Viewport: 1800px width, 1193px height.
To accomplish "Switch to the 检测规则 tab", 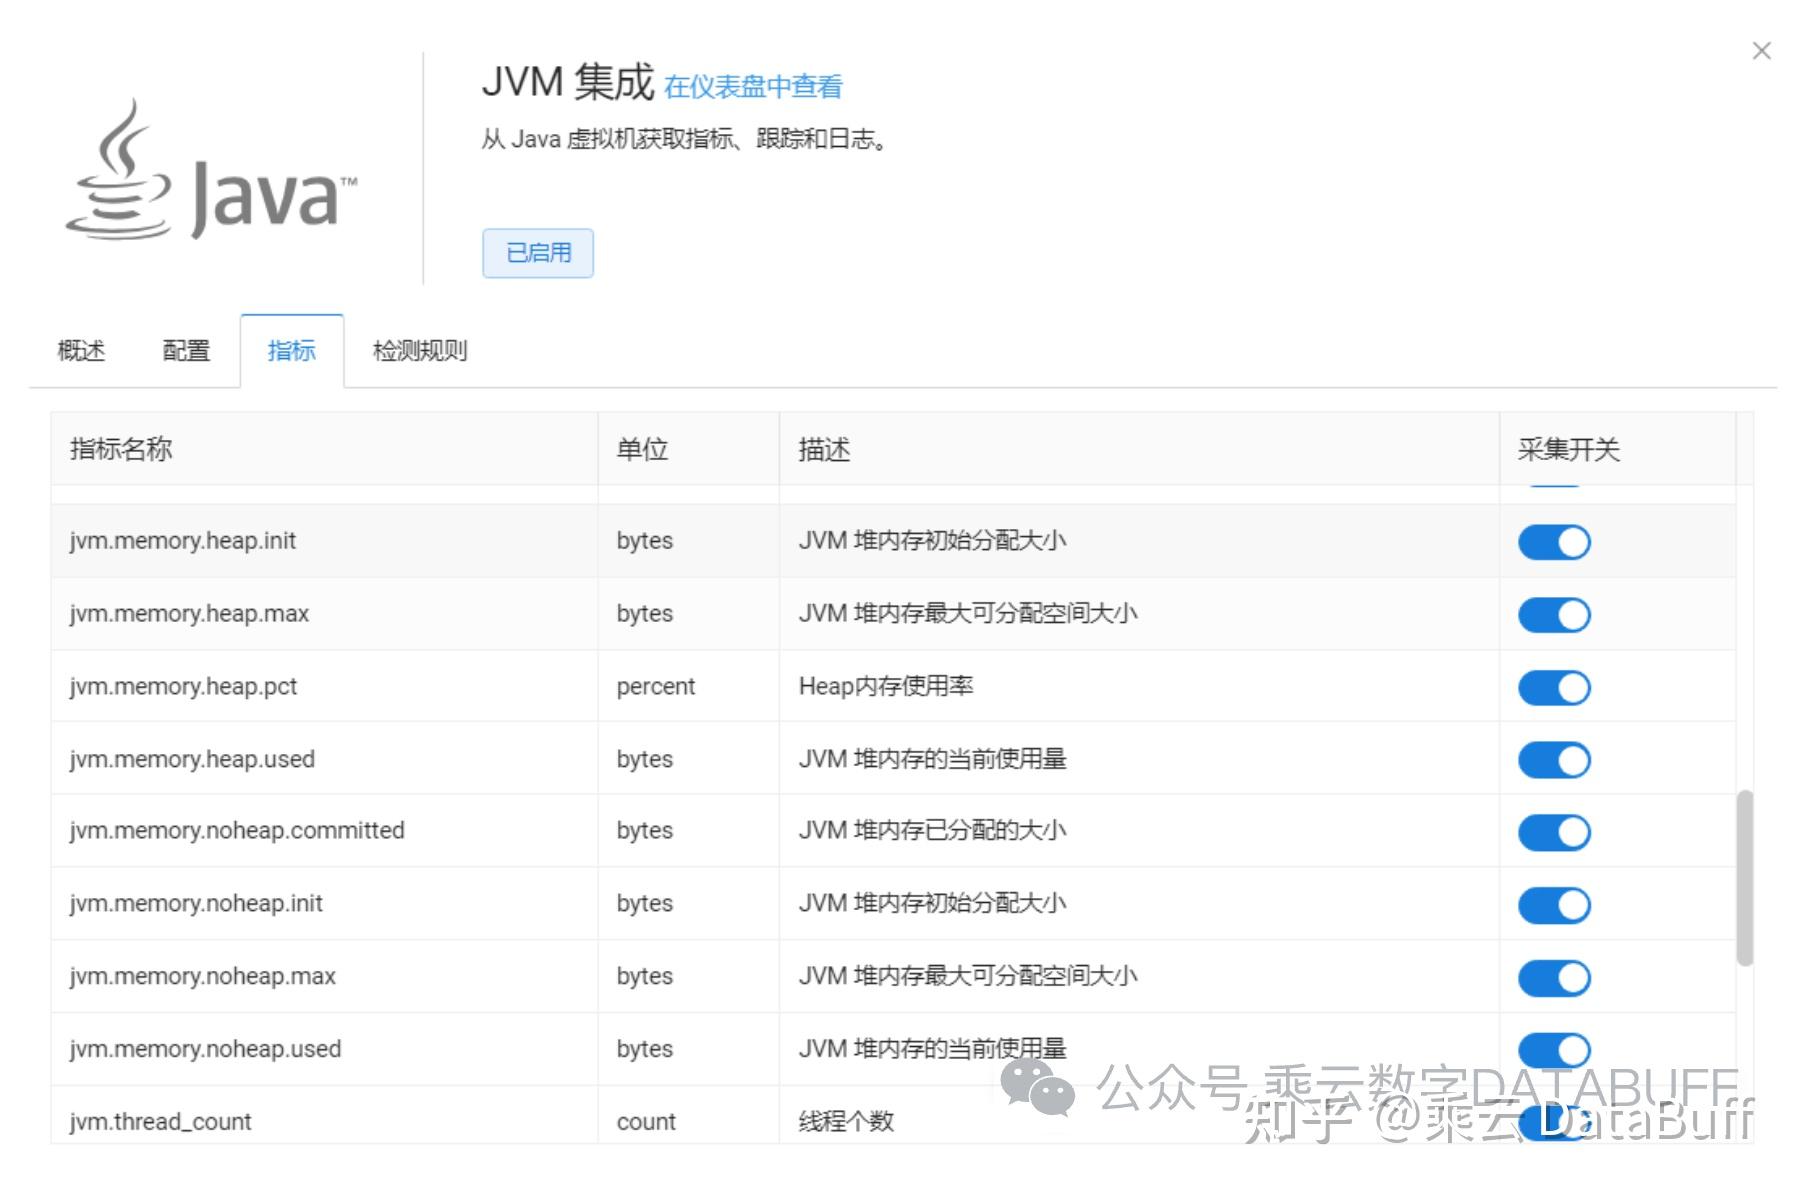I will click(x=418, y=351).
